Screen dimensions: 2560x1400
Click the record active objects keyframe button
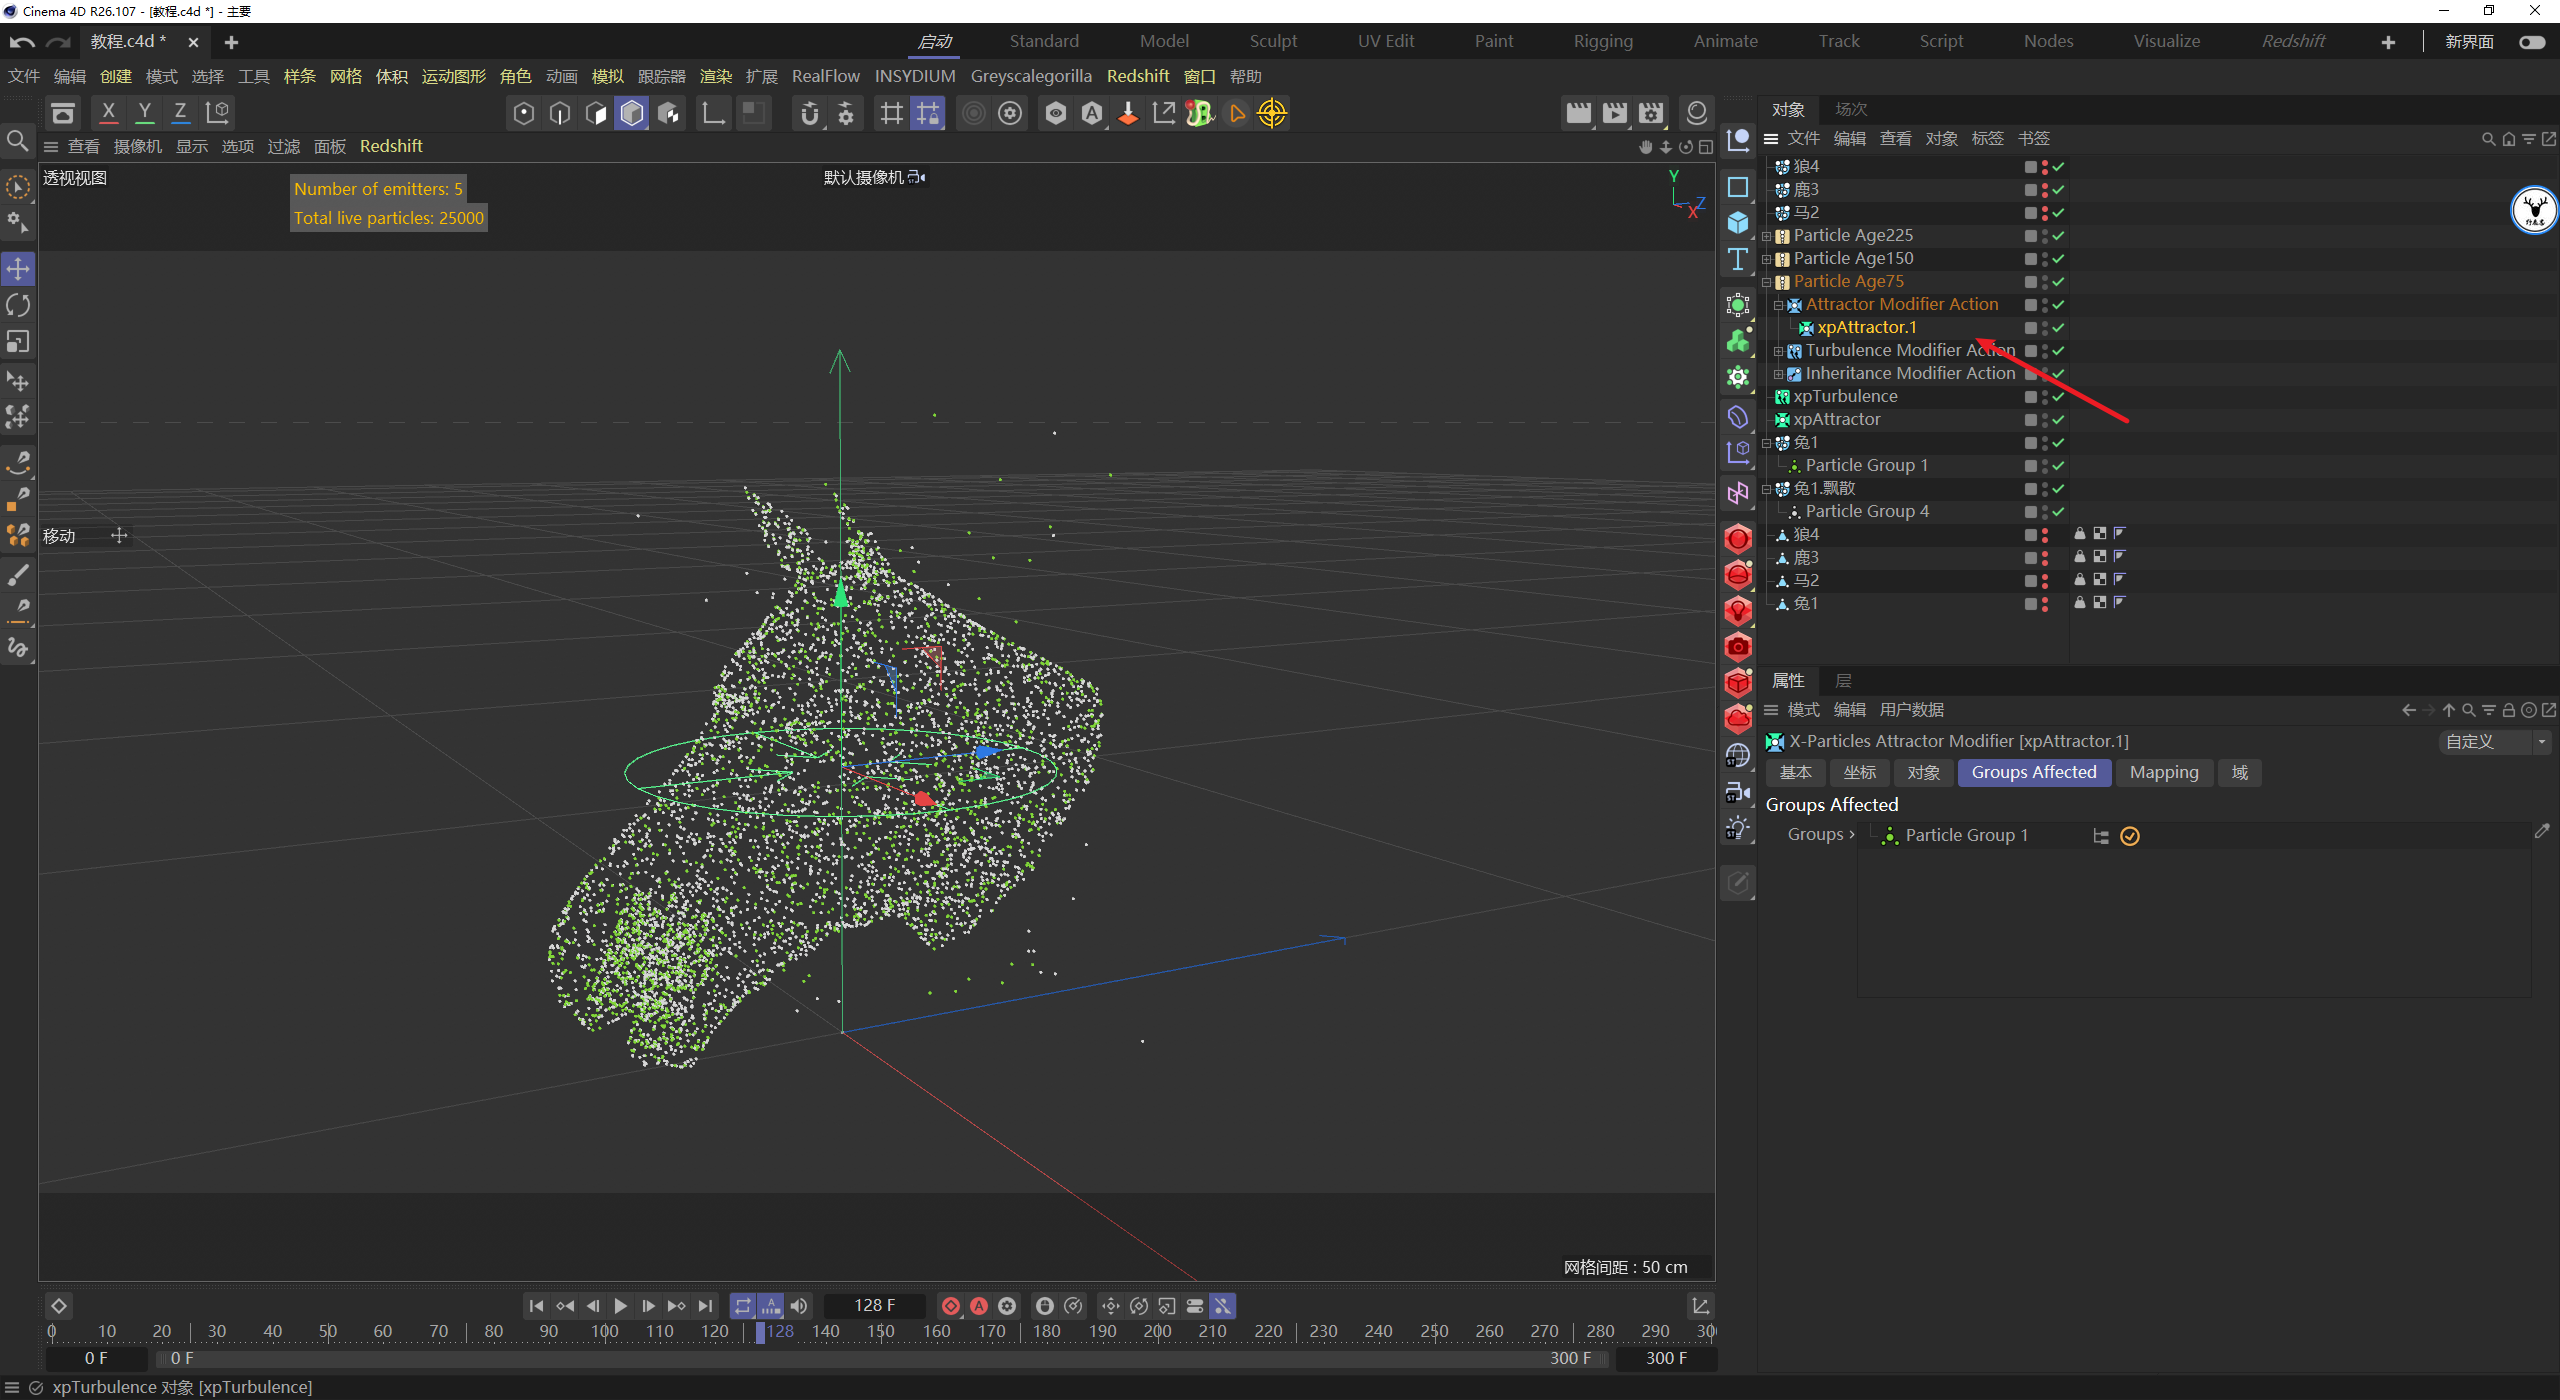click(x=951, y=1306)
